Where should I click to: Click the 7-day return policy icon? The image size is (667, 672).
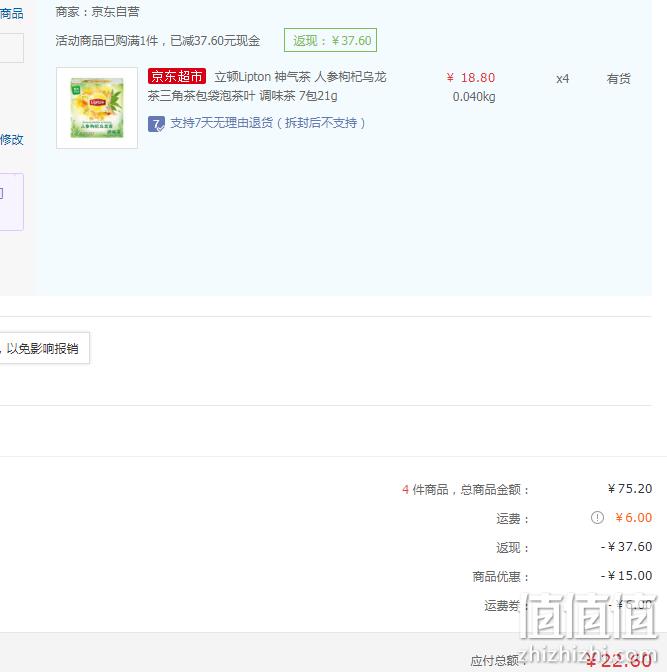pyautogui.click(x=156, y=124)
